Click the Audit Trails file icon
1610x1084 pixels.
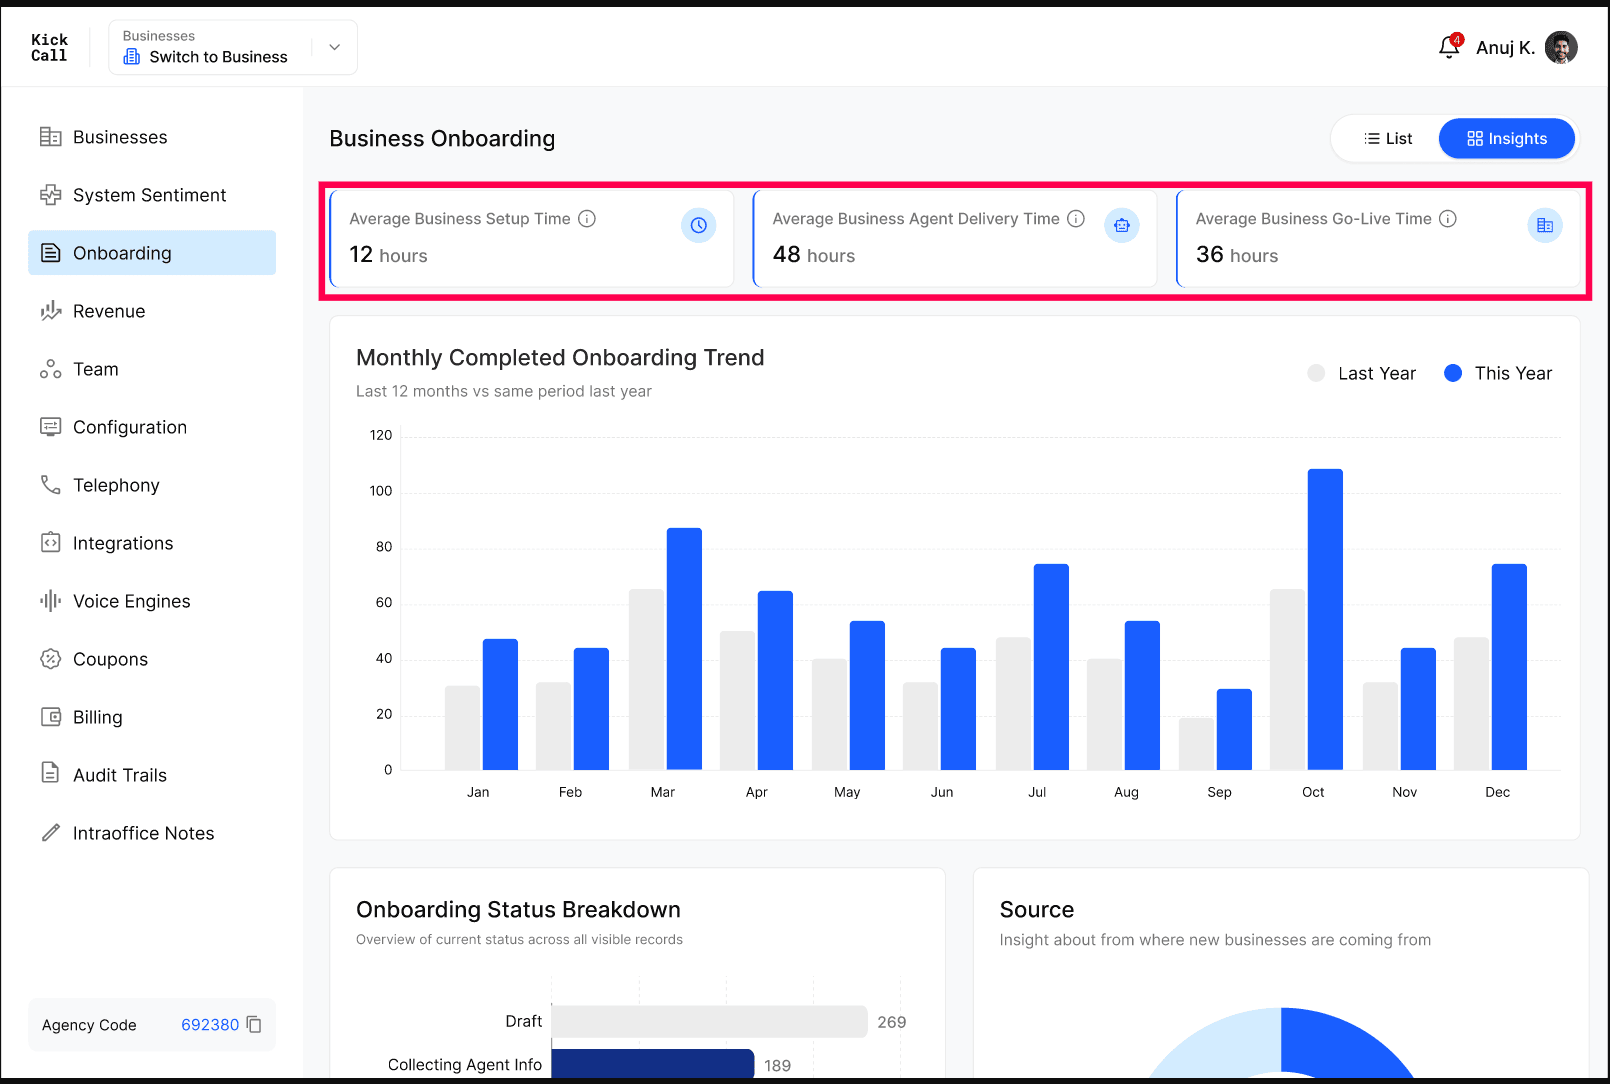pos(50,773)
